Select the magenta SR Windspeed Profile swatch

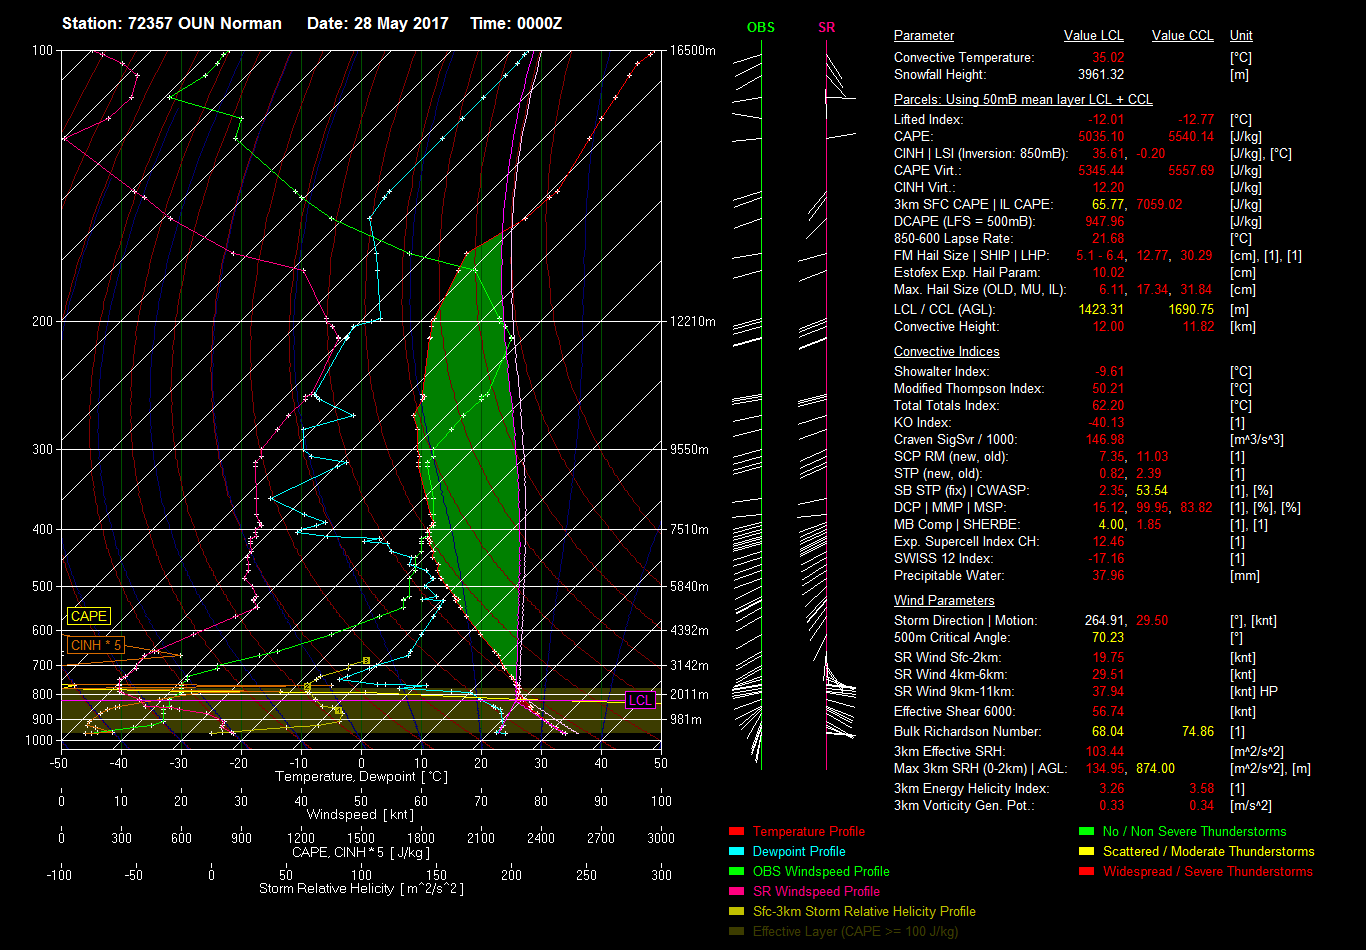737,891
